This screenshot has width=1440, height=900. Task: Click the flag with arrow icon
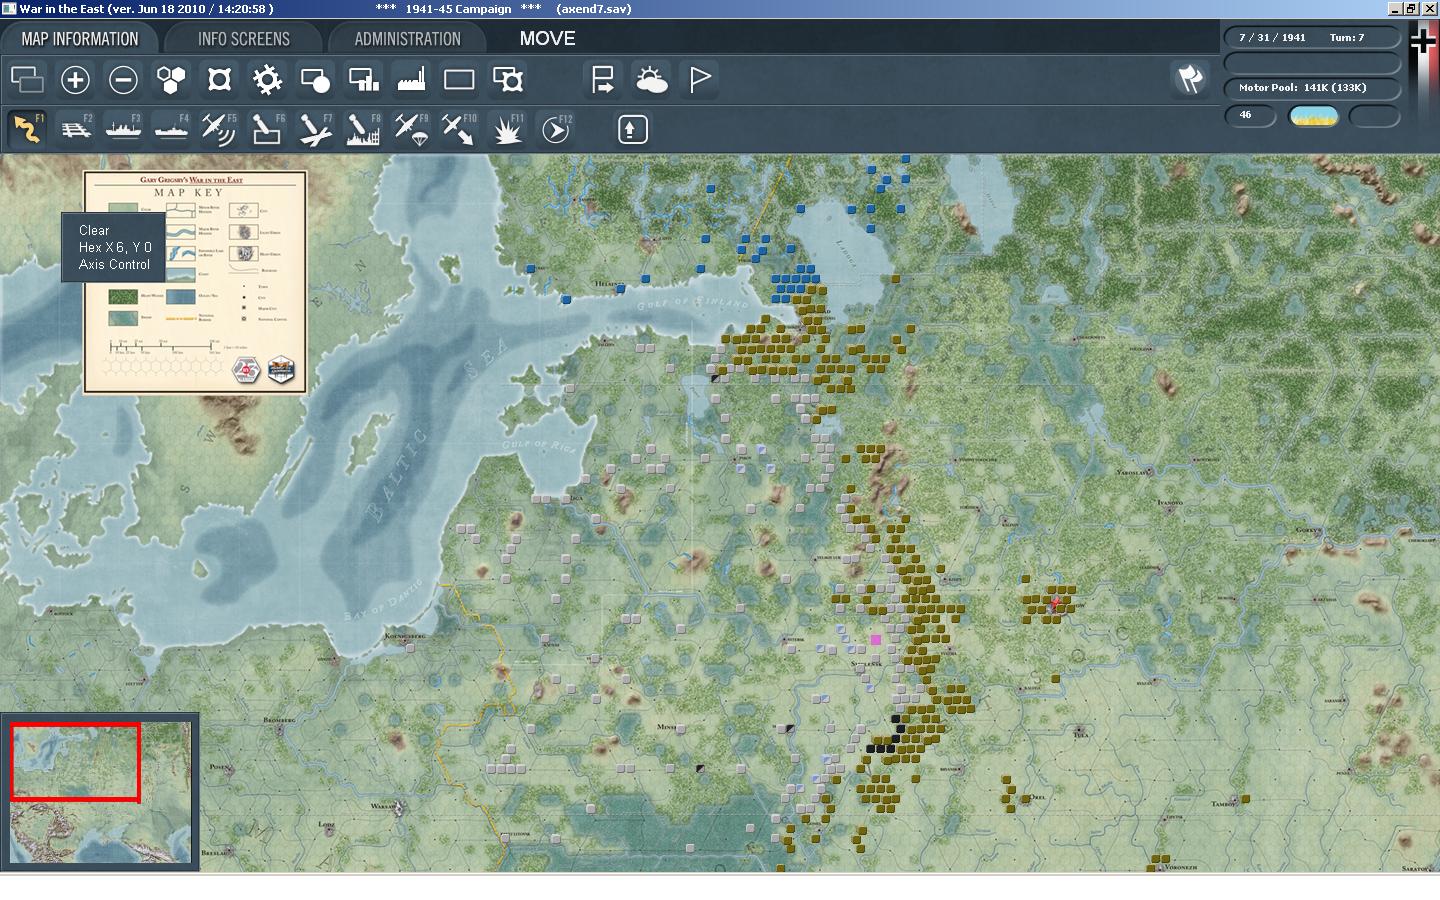[603, 79]
